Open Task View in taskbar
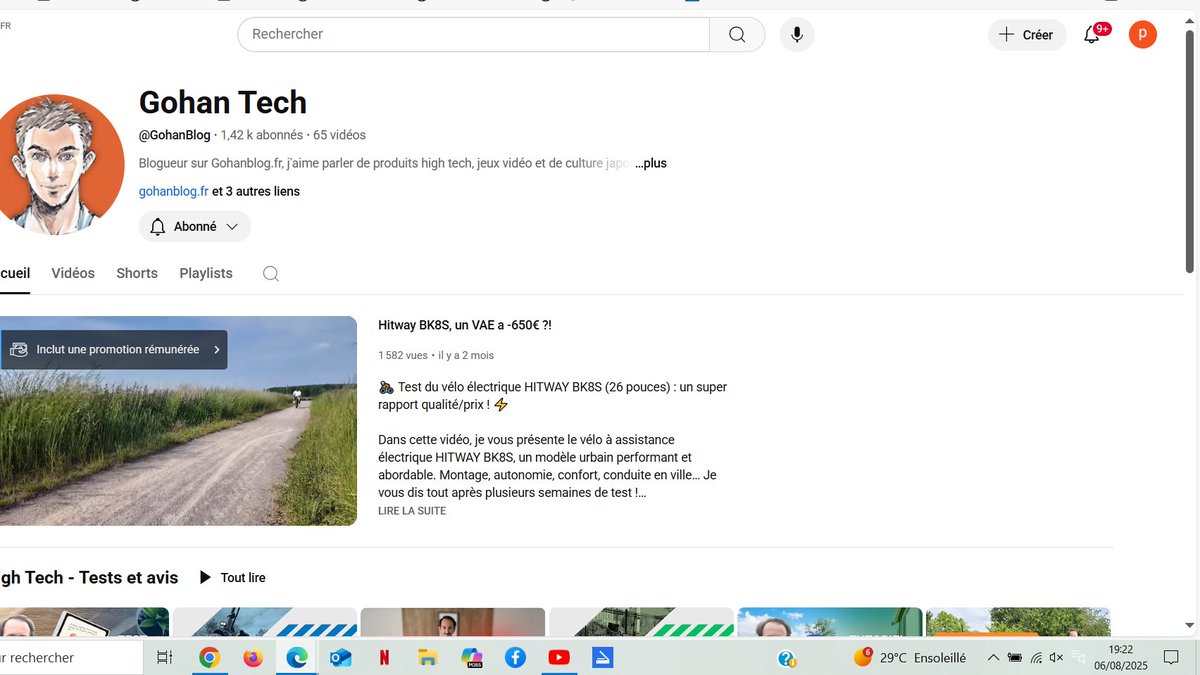This screenshot has width=1200, height=675. [165, 657]
